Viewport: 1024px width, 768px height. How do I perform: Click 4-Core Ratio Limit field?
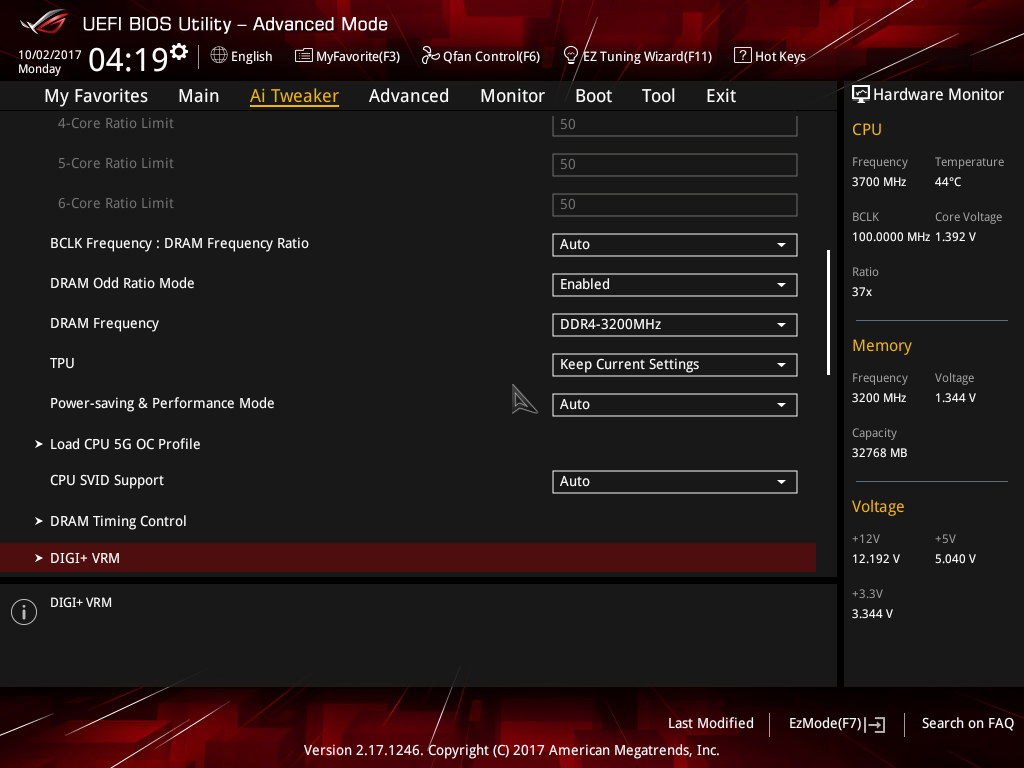point(675,124)
